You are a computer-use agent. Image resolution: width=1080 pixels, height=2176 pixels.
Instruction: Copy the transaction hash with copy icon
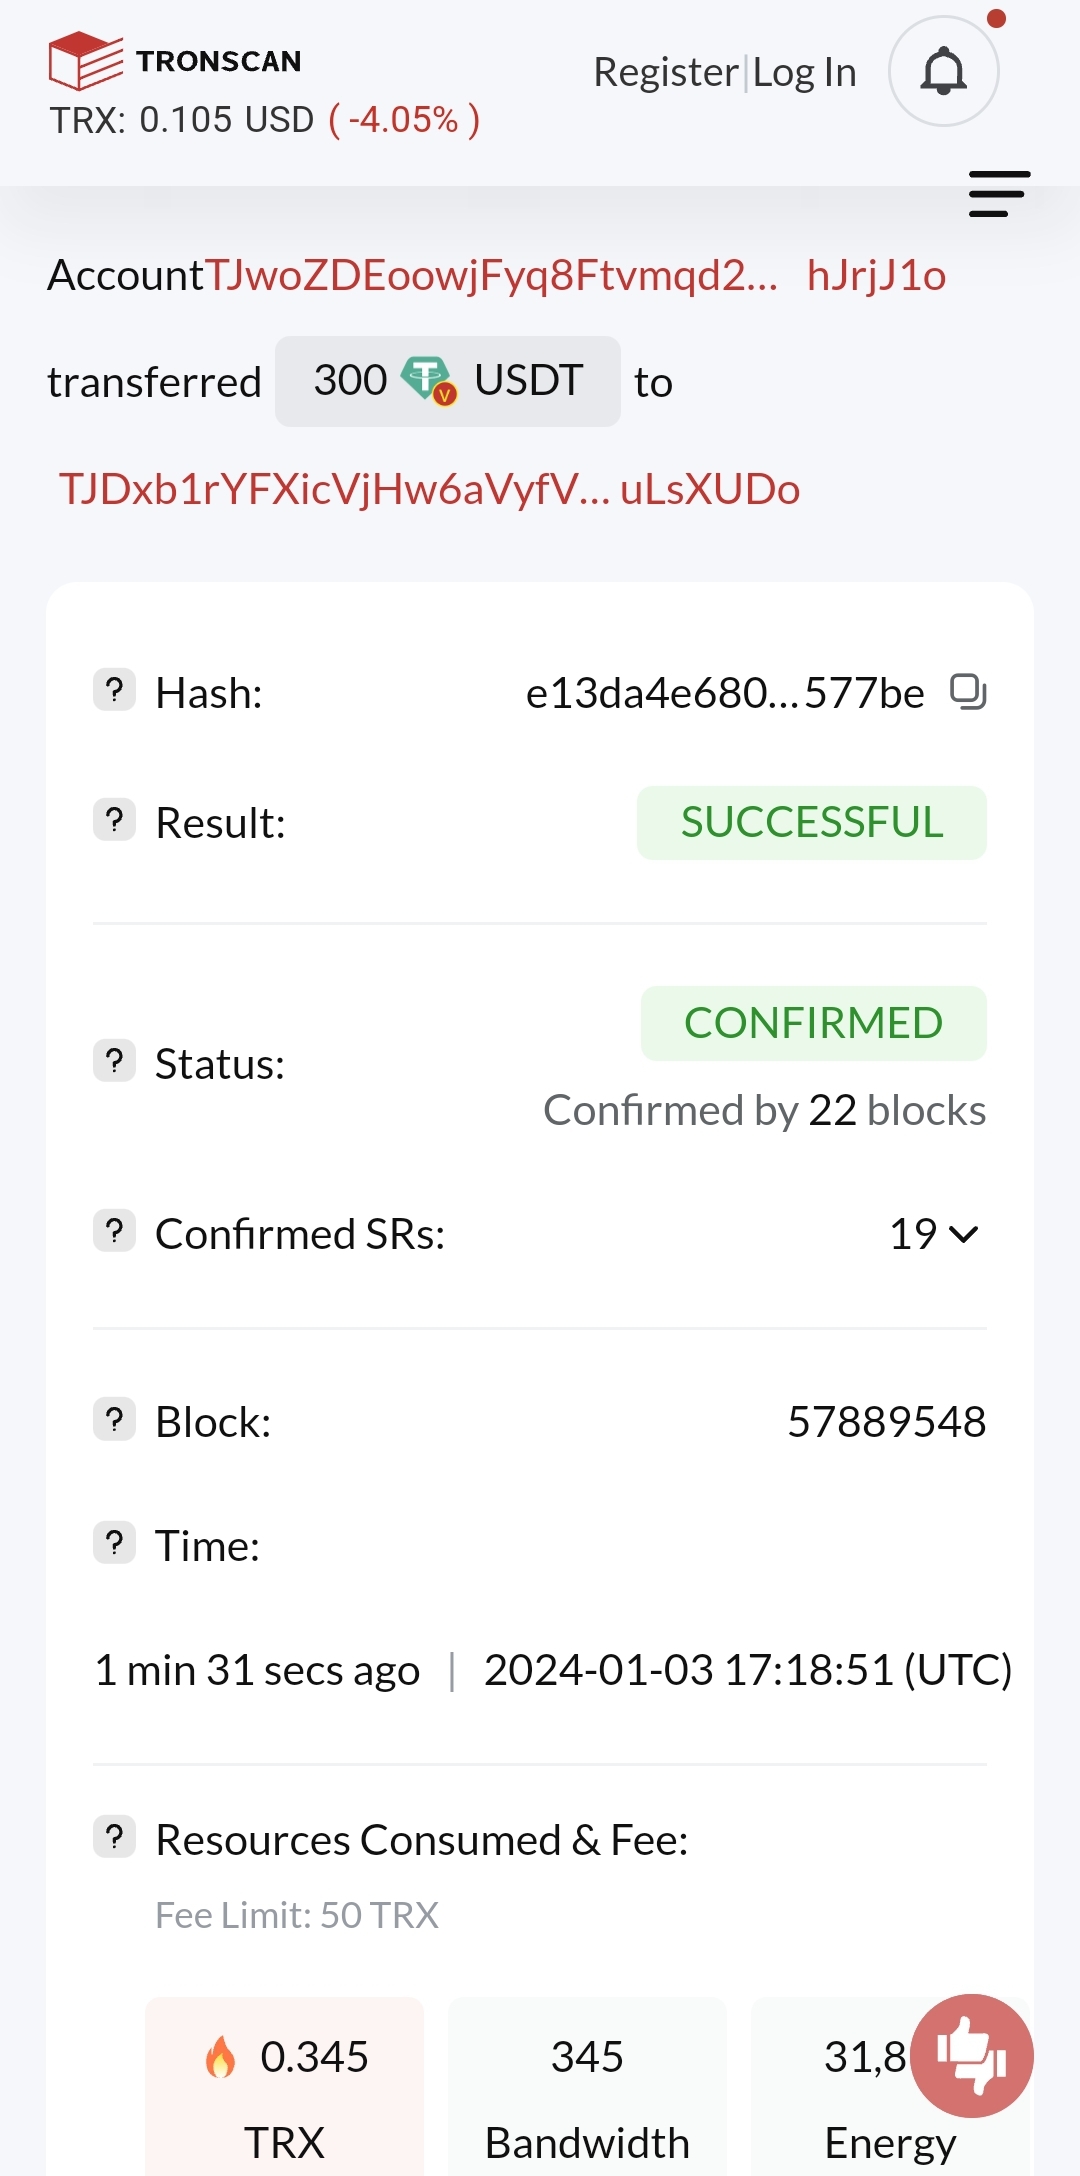[x=968, y=692]
